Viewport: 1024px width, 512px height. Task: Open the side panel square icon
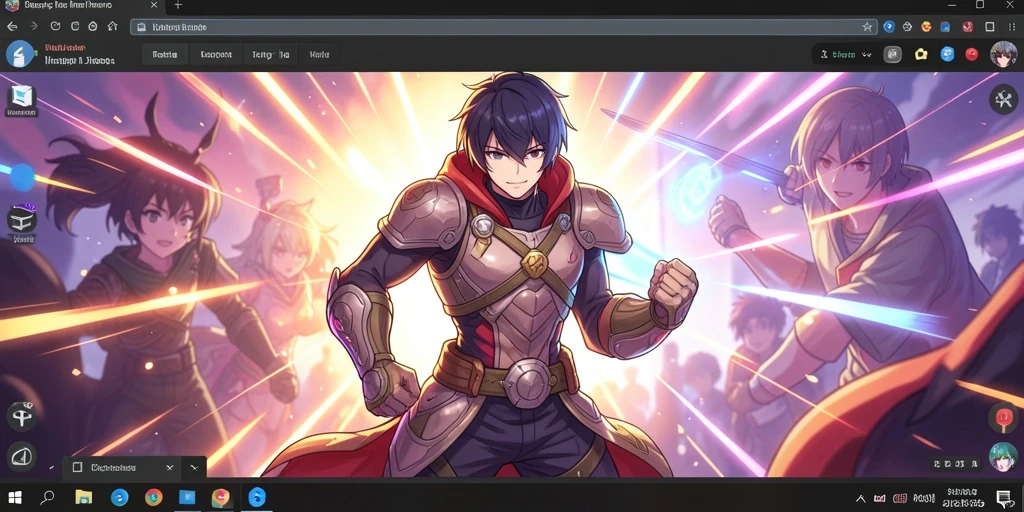[x=990, y=27]
